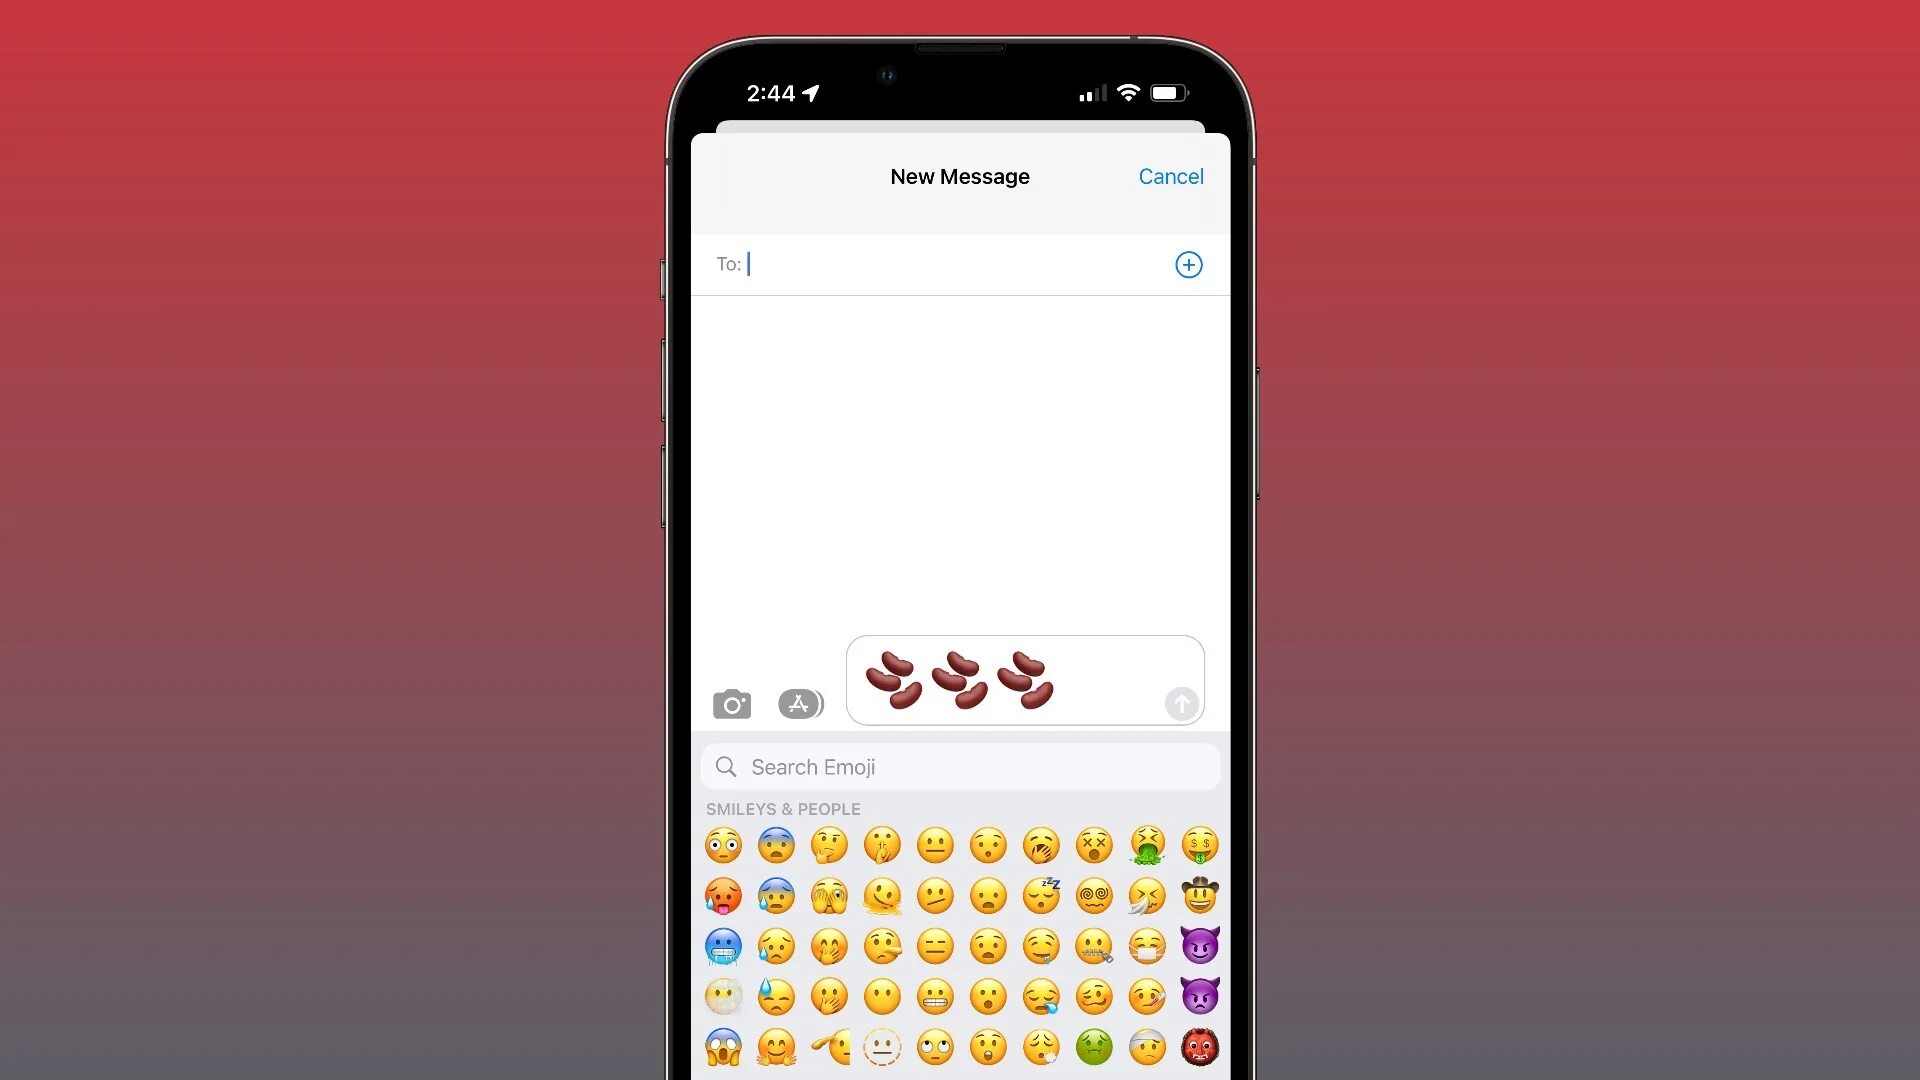Tap the cowboy hat face emoji
The height and width of the screenshot is (1080, 1920).
(1200, 895)
